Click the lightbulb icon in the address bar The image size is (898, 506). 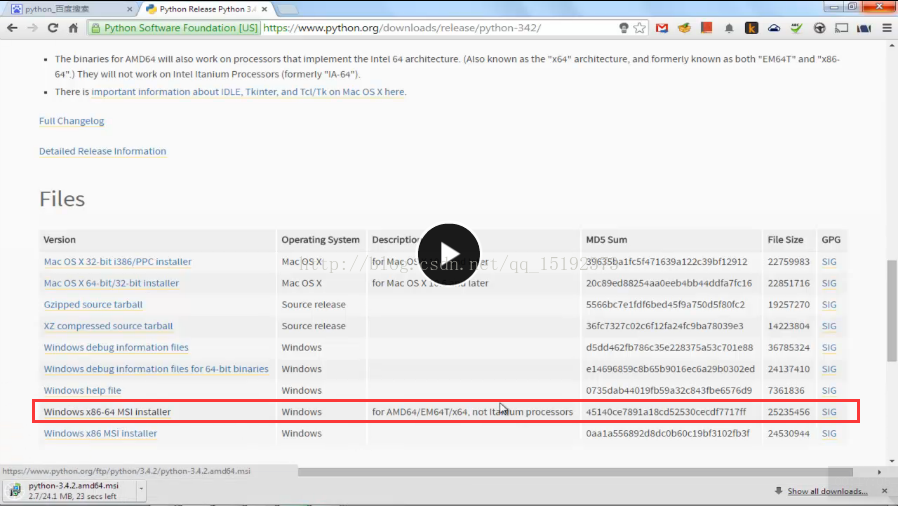(x=624, y=27)
